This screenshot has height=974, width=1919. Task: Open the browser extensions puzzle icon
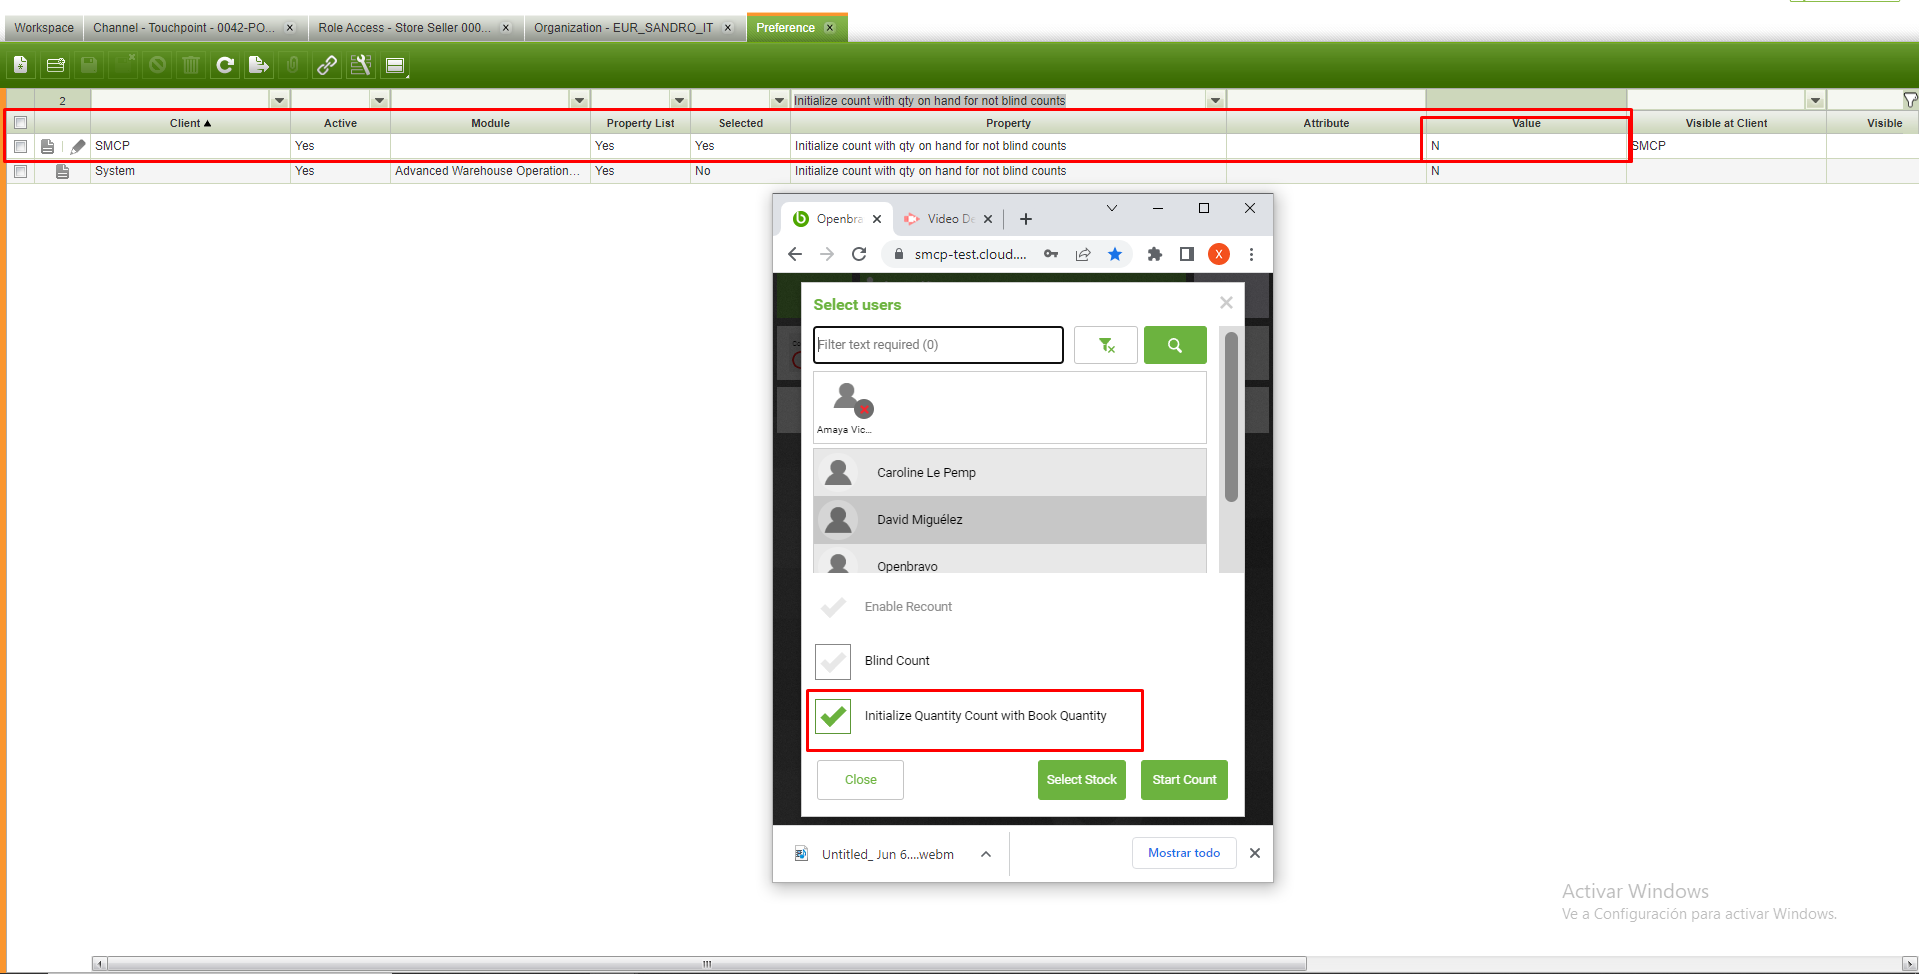pyautogui.click(x=1155, y=254)
